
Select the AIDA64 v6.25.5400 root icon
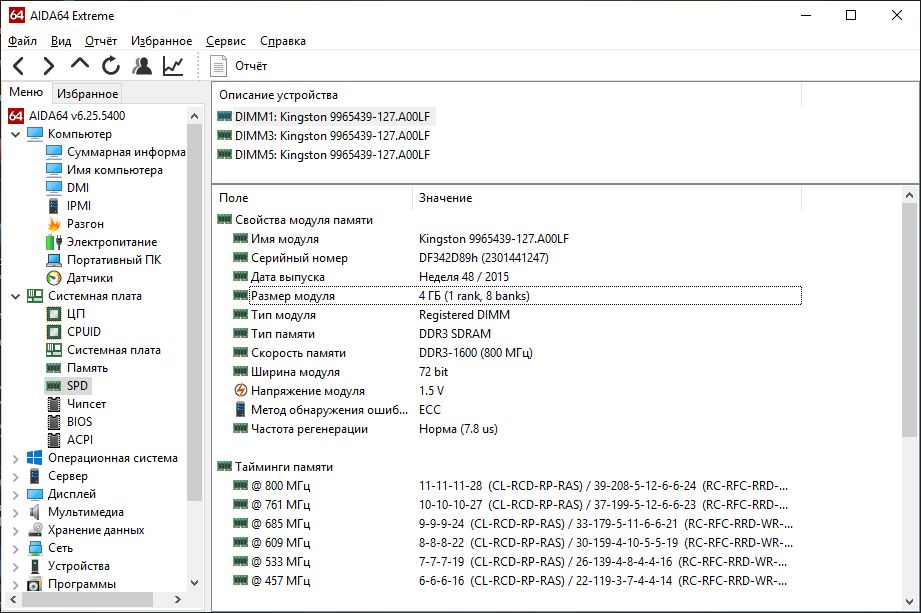pyautogui.click(x=16, y=116)
